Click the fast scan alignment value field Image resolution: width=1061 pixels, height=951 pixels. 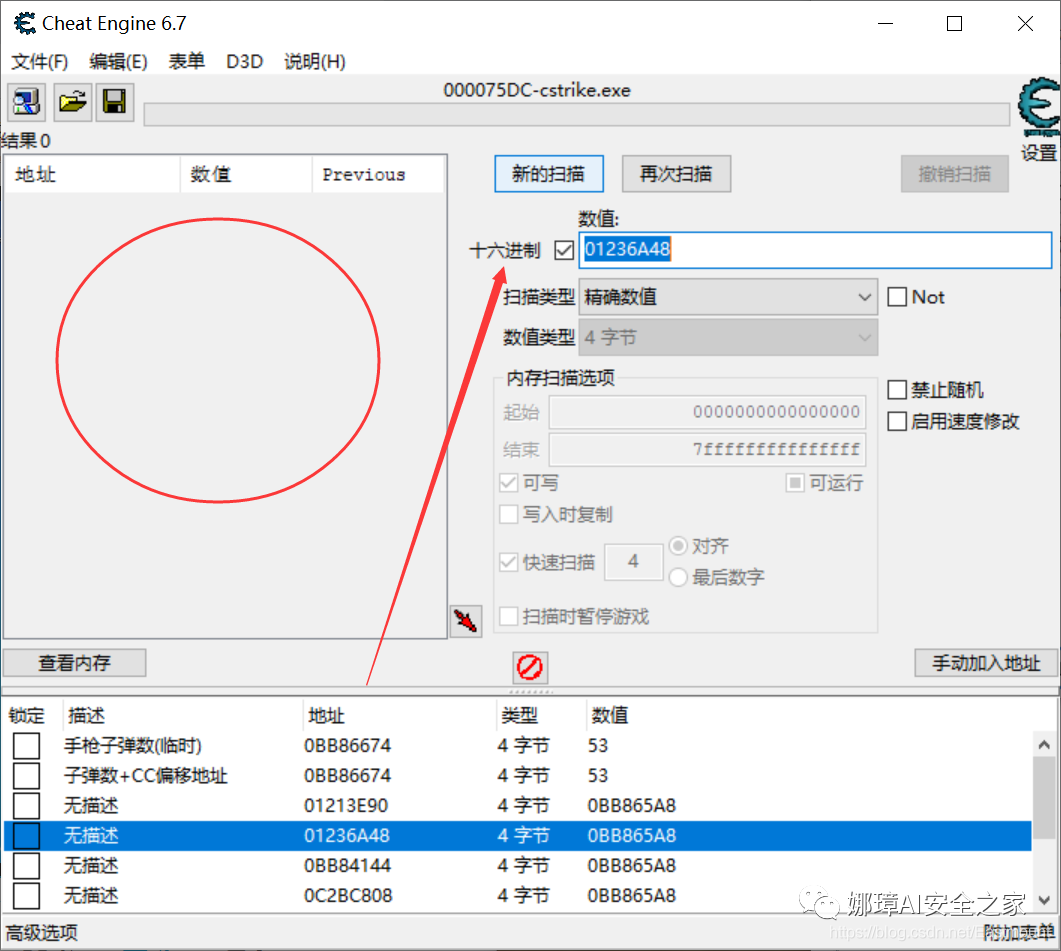click(633, 561)
